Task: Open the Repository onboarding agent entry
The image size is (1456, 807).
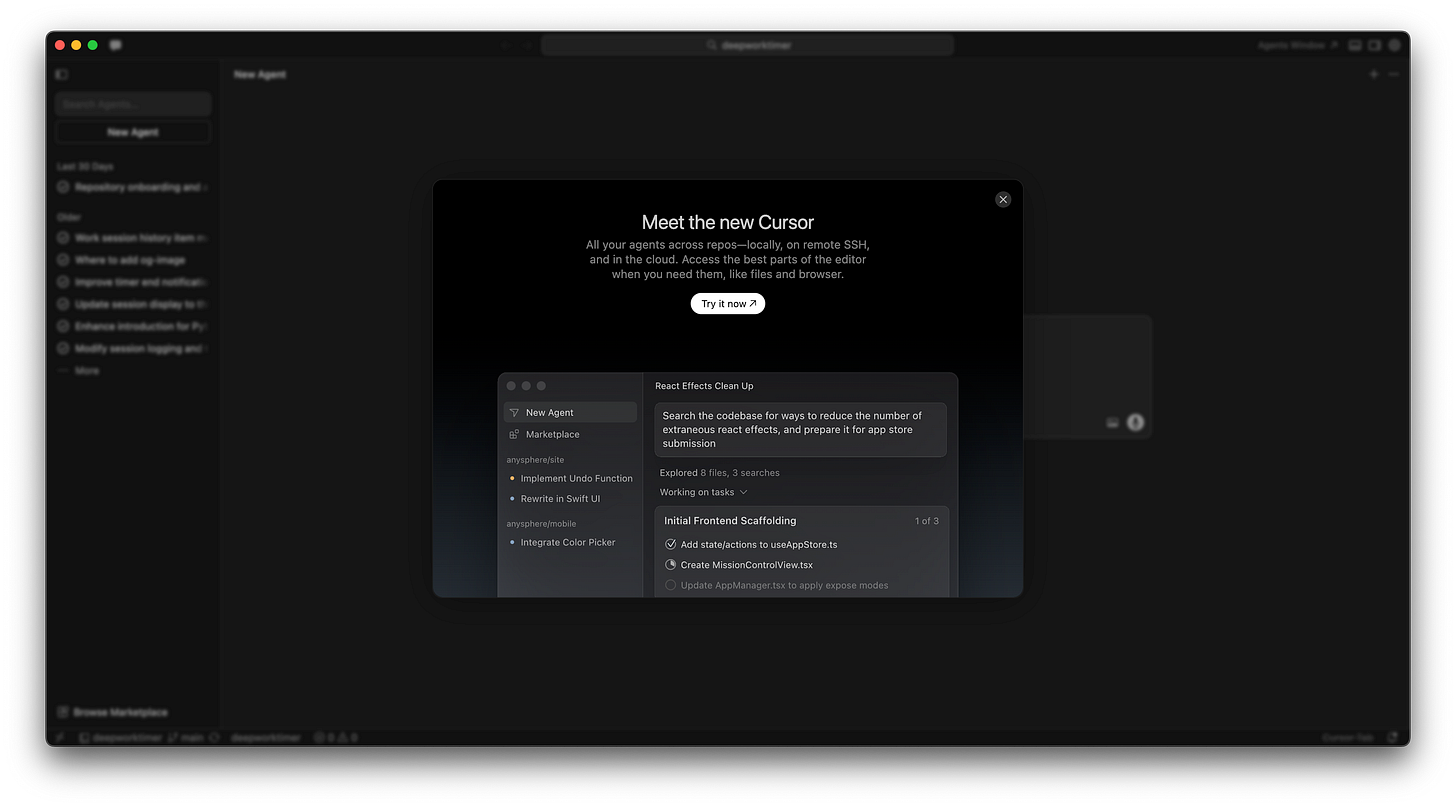Action: point(133,187)
